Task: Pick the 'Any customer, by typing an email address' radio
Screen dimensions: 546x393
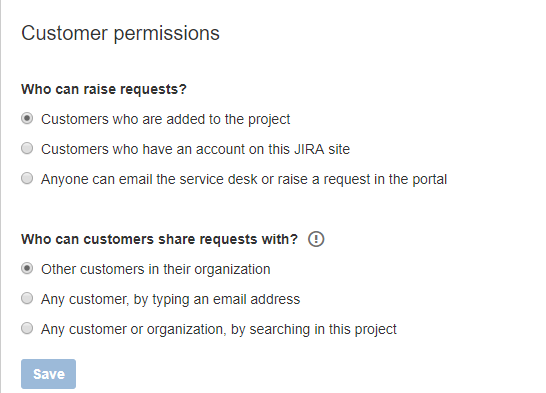Action: pyautogui.click(x=27, y=298)
